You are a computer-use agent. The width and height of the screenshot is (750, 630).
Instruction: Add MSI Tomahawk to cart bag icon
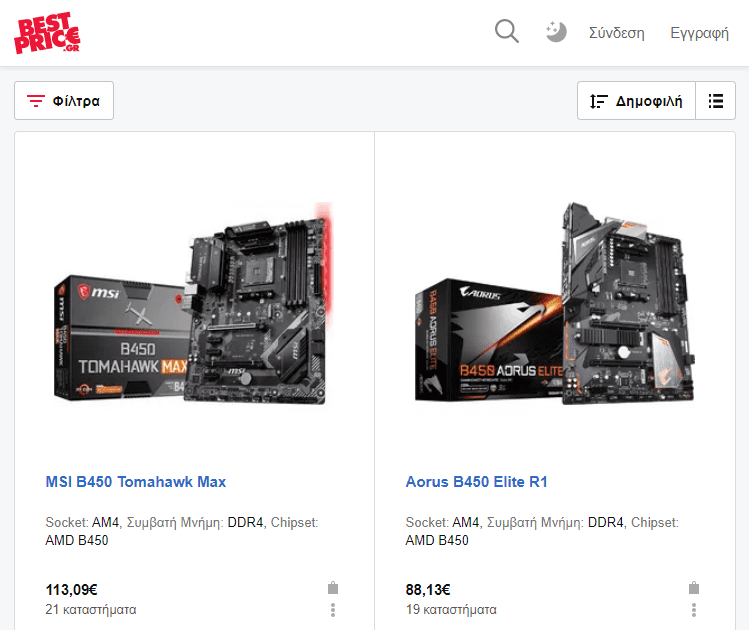[x=333, y=587]
